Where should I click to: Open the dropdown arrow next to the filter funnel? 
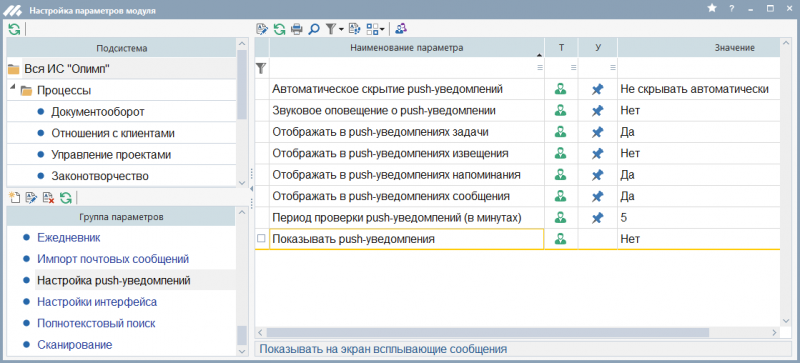(x=341, y=30)
